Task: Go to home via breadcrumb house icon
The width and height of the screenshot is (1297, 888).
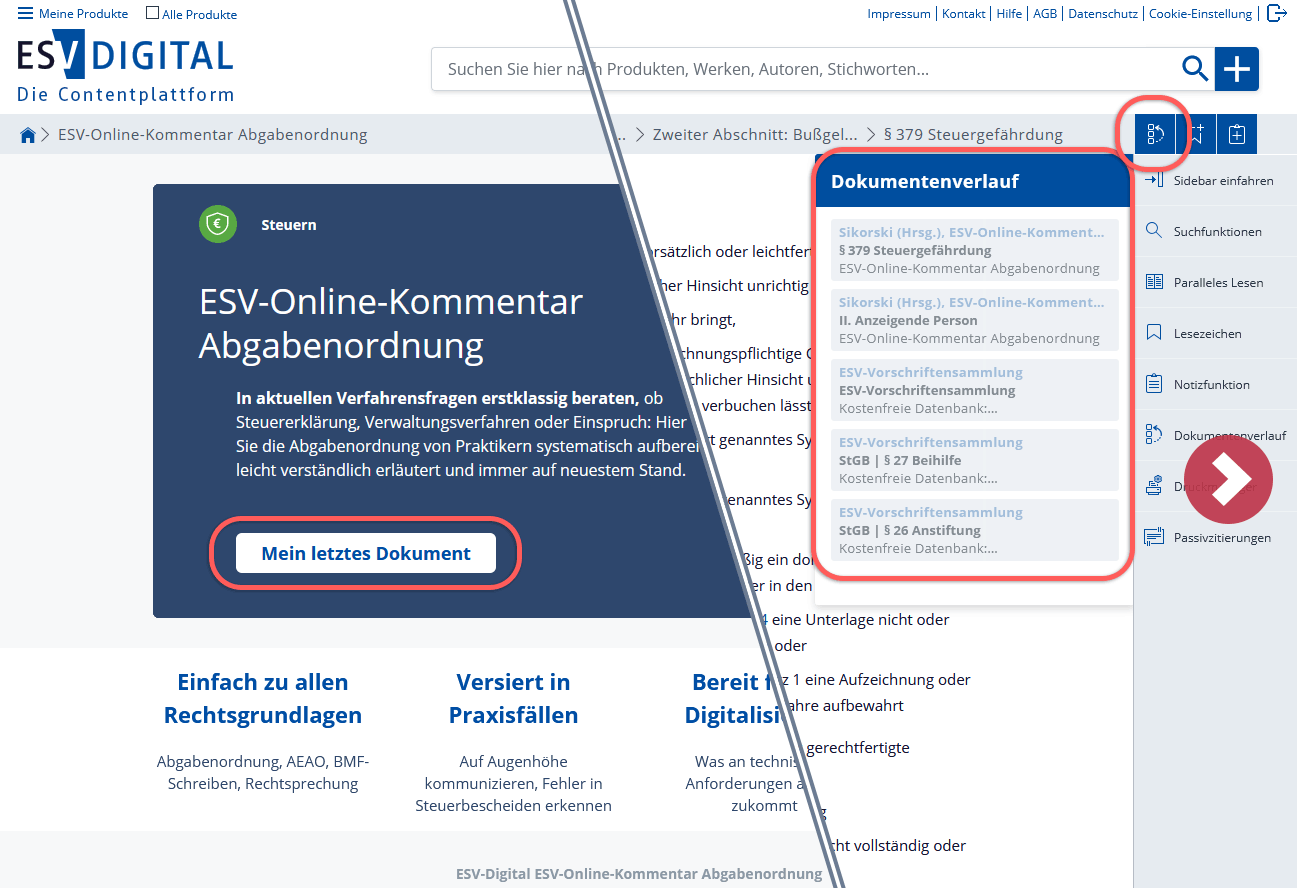Action: 28,135
